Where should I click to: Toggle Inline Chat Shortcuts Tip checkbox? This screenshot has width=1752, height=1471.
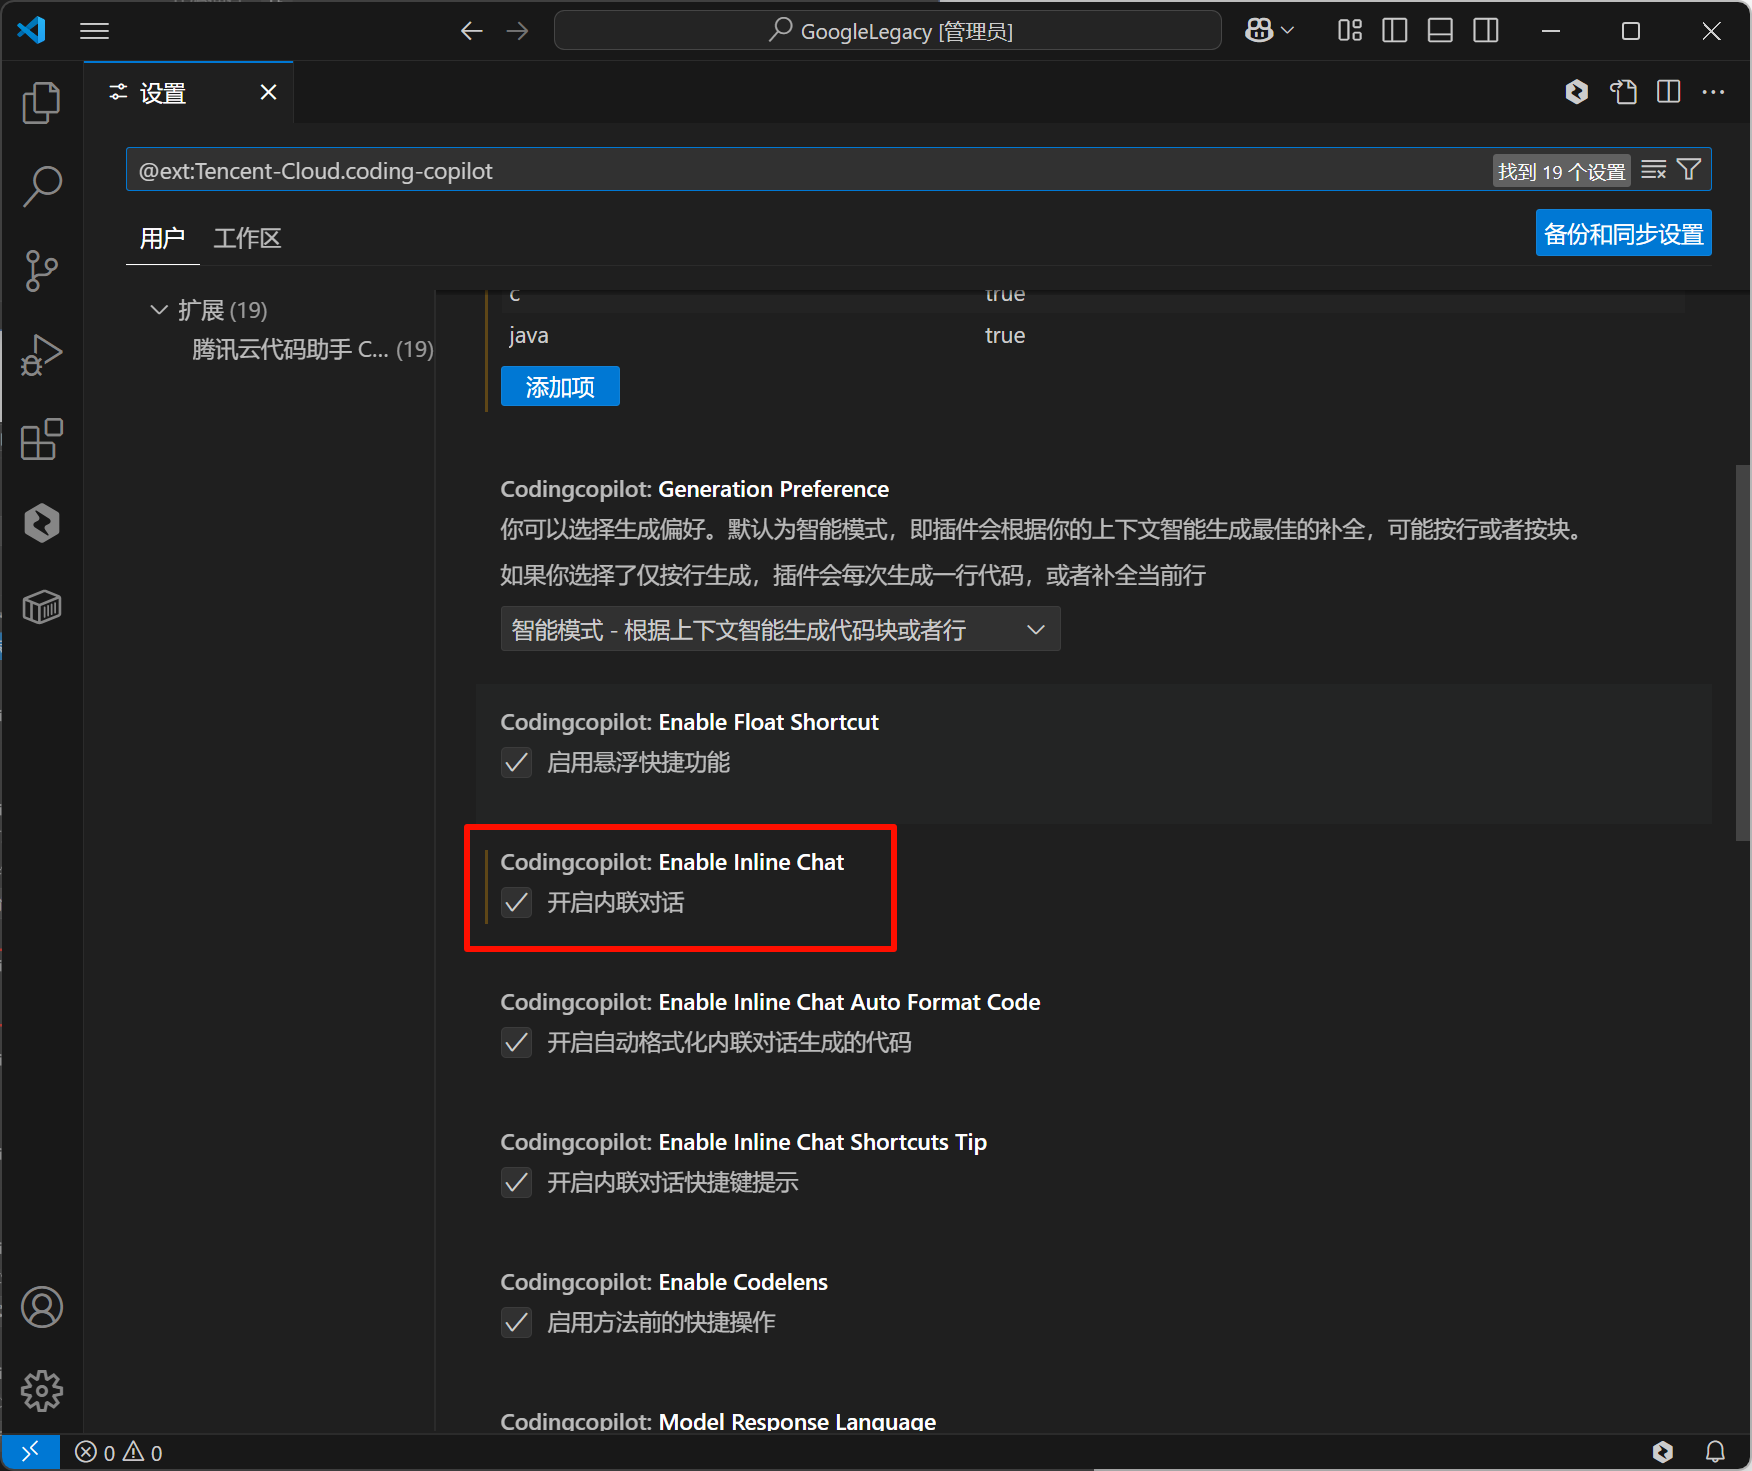516,1183
